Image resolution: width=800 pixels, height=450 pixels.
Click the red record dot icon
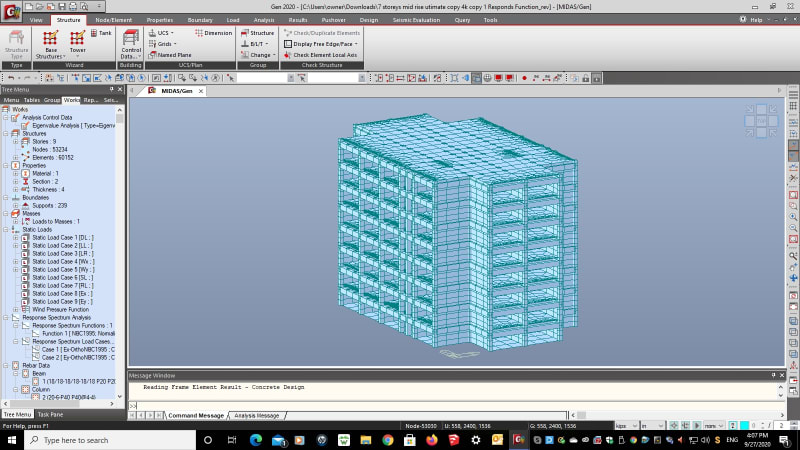pos(524,78)
